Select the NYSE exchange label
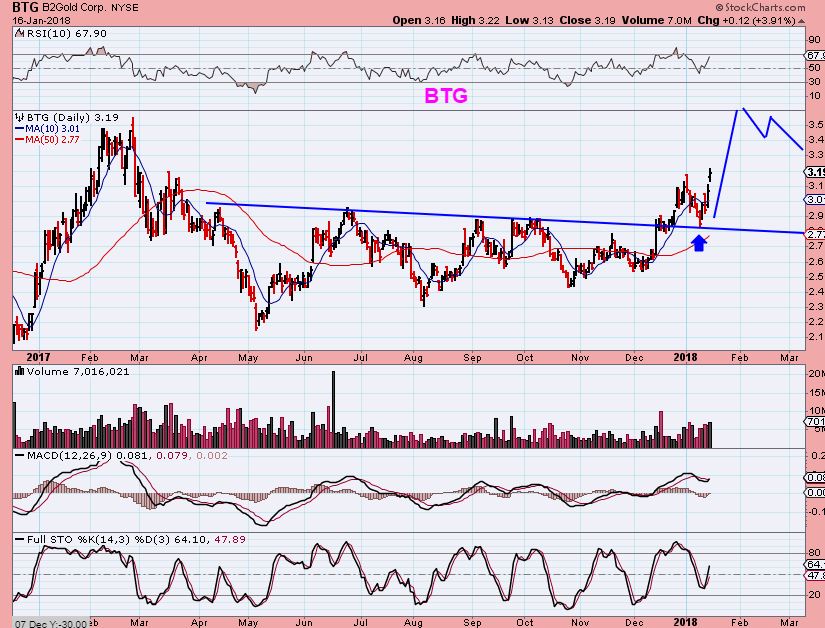This screenshot has height=628, width=825. 125,7
